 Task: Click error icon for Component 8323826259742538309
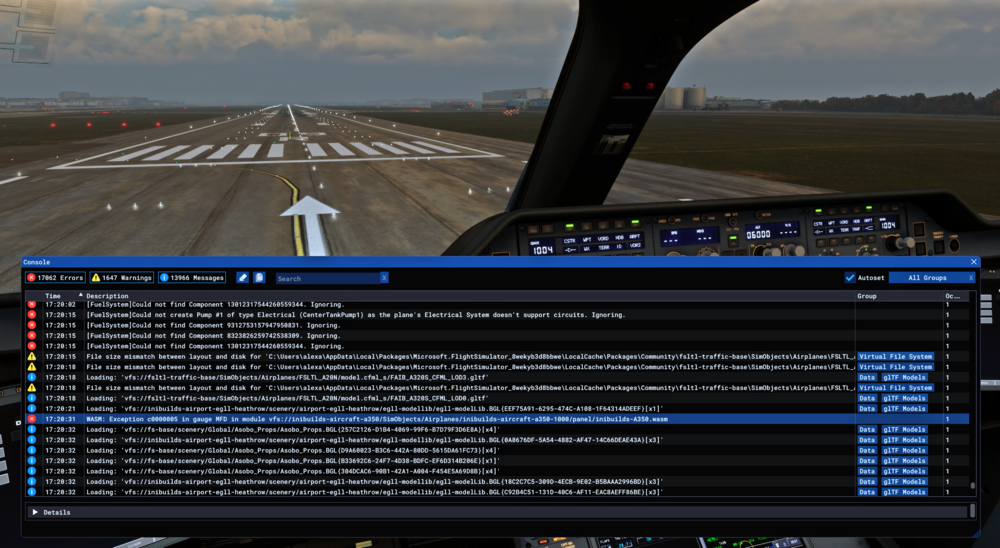tap(31, 336)
